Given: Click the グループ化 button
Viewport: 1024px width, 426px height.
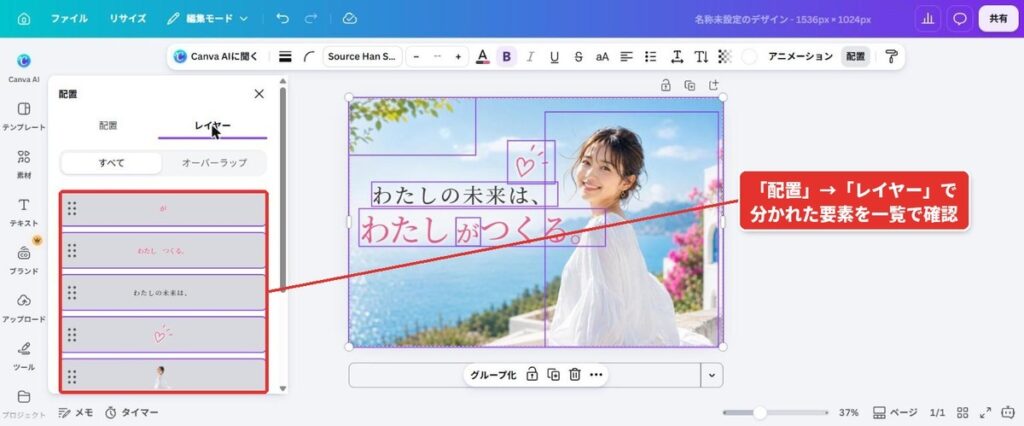Looking at the screenshot, I should click(x=493, y=375).
